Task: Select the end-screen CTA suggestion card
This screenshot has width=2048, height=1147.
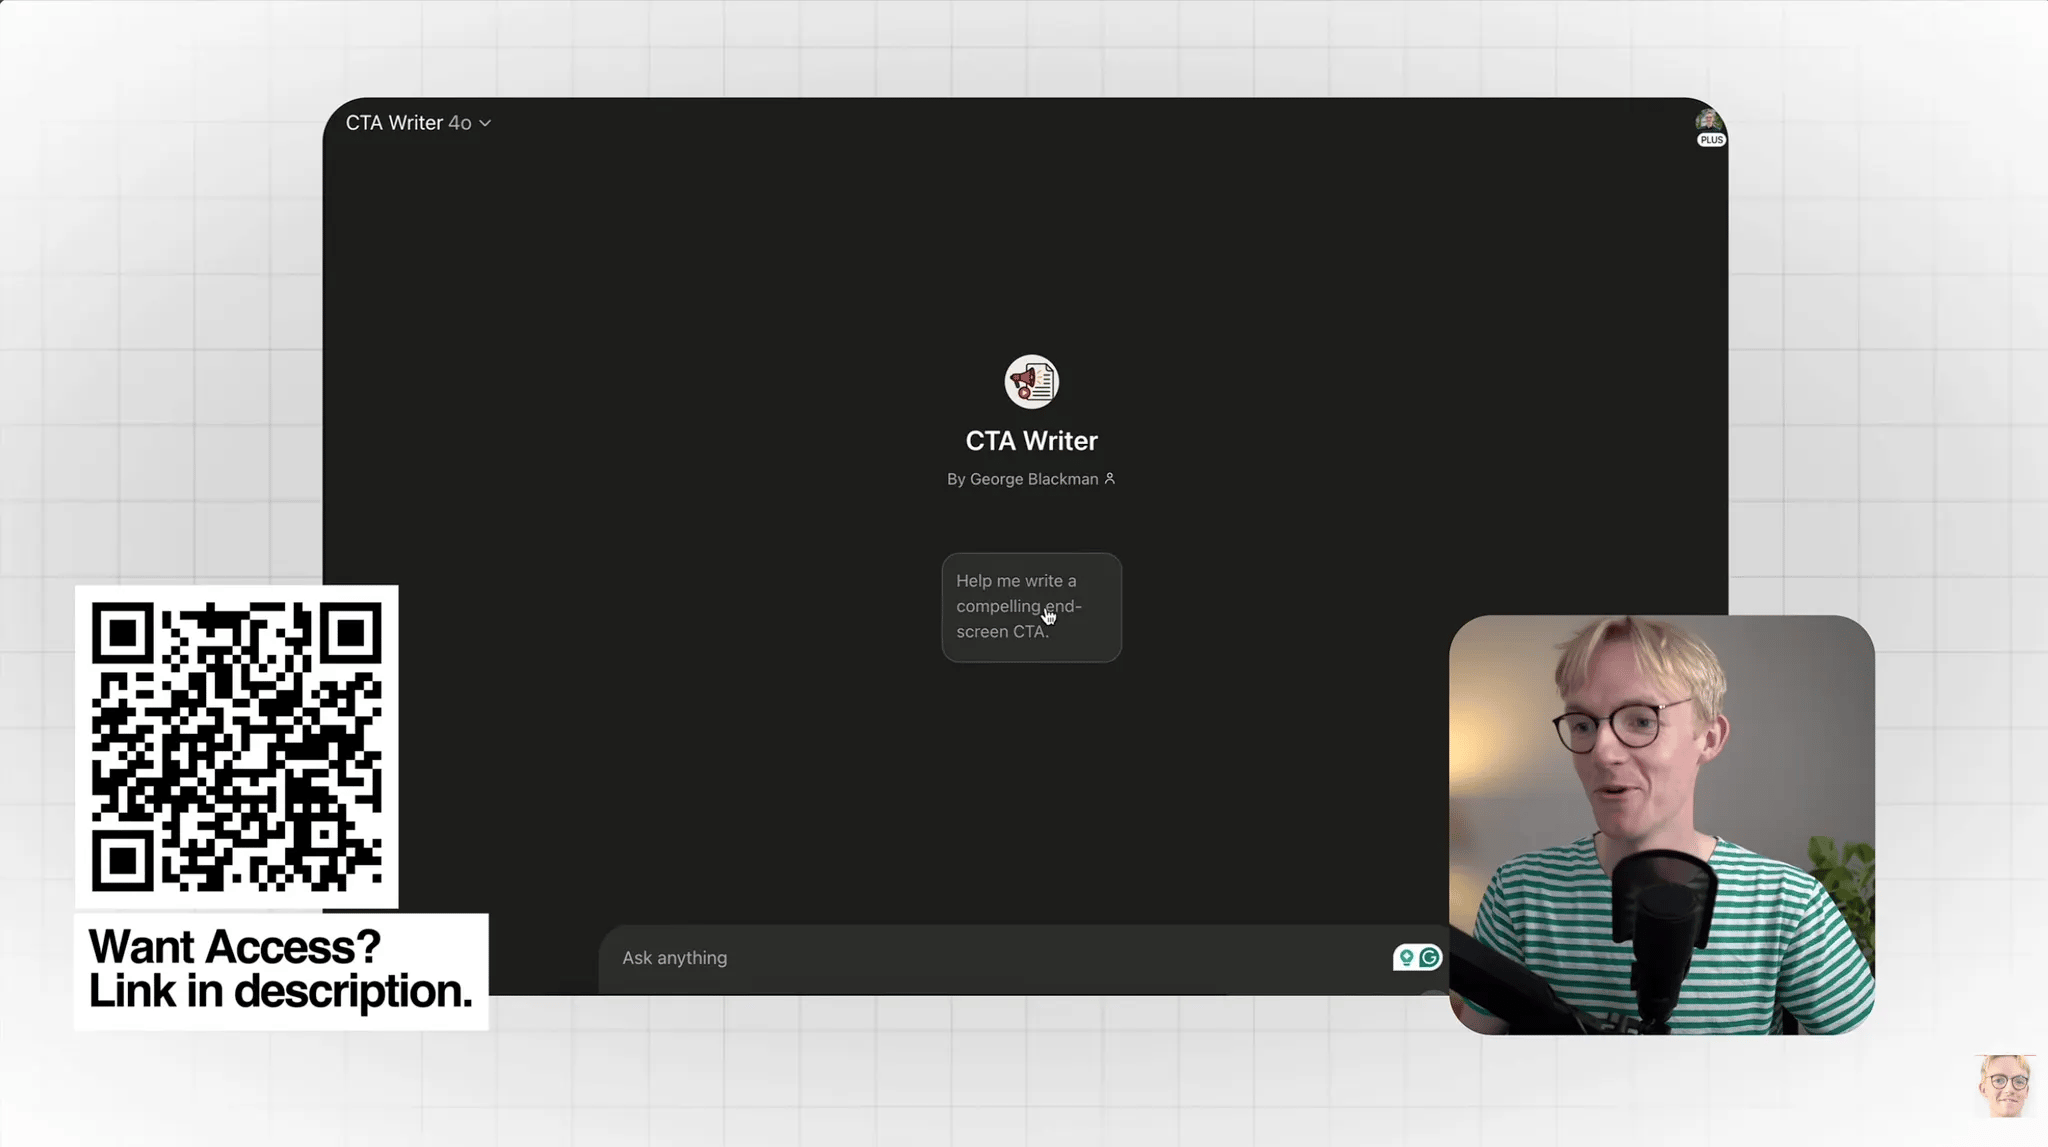Action: [1031, 606]
